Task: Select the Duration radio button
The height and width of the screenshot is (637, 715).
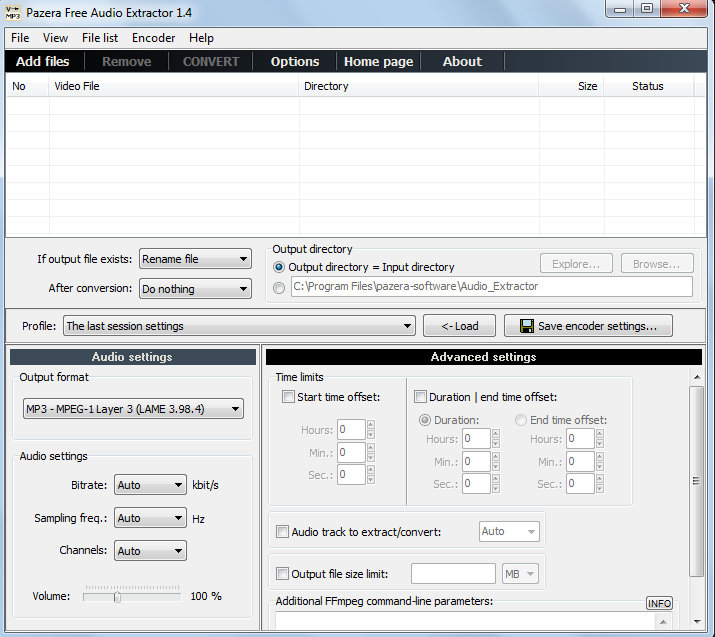Action: tap(425, 420)
